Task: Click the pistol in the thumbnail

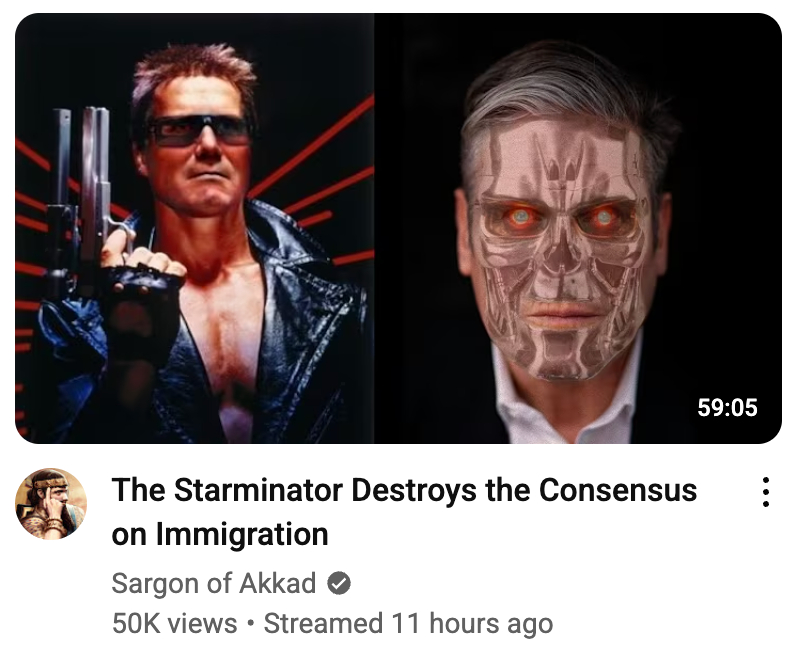Action: (x=87, y=195)
